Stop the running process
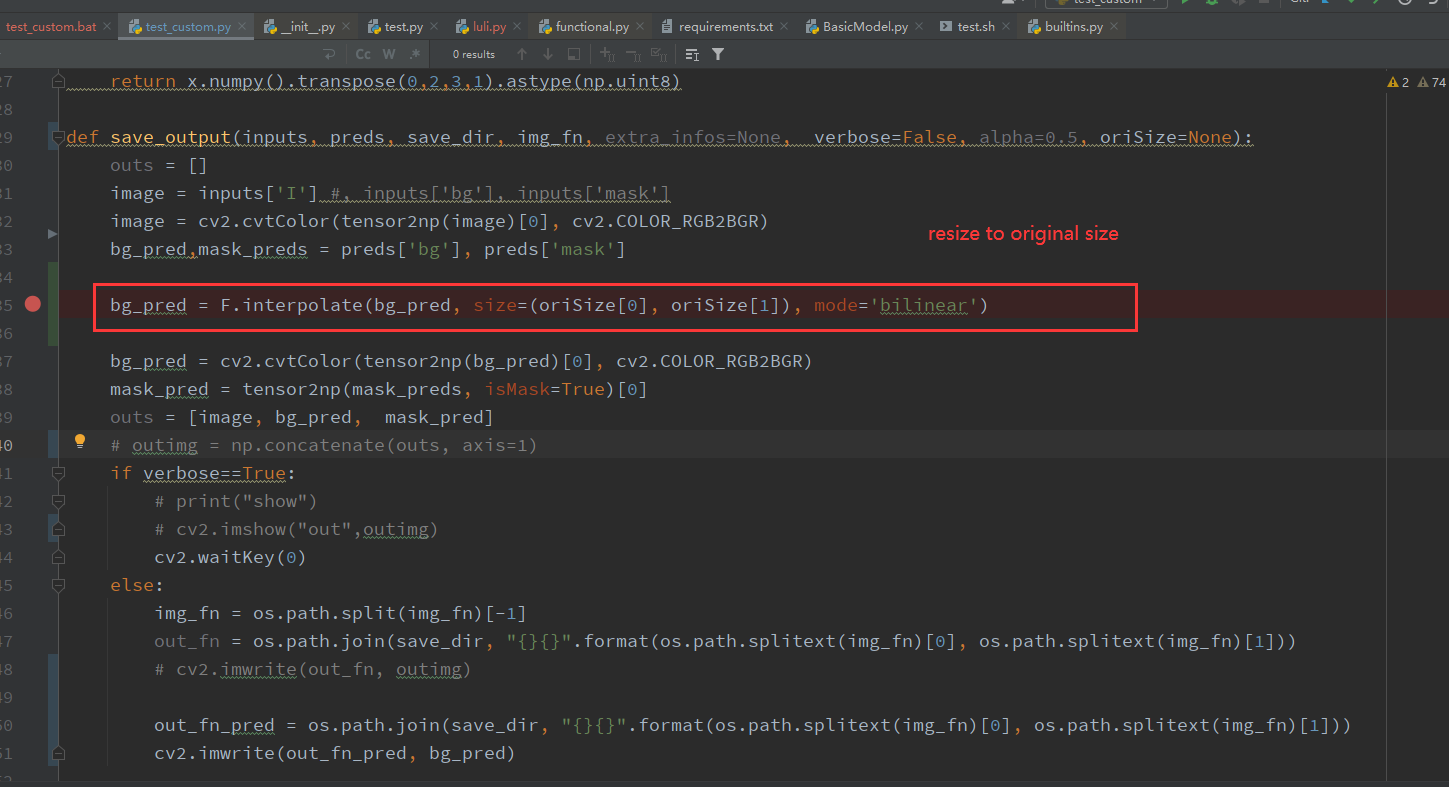Screen dimensions: 1449x787 pos(1262,4)
